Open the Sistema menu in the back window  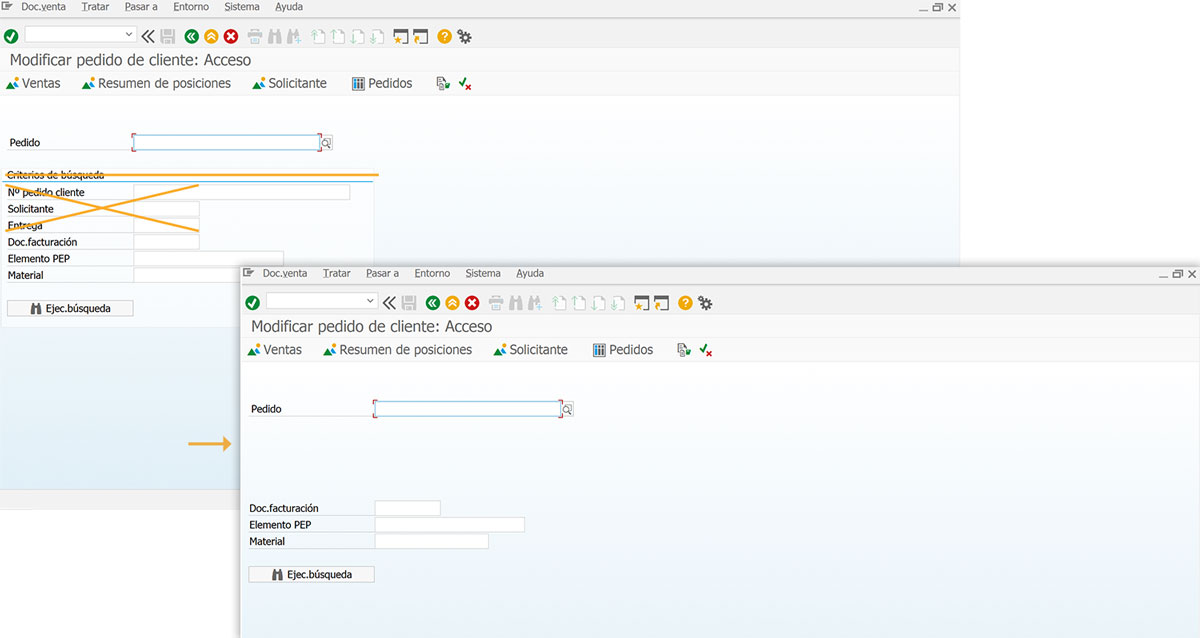242,7
